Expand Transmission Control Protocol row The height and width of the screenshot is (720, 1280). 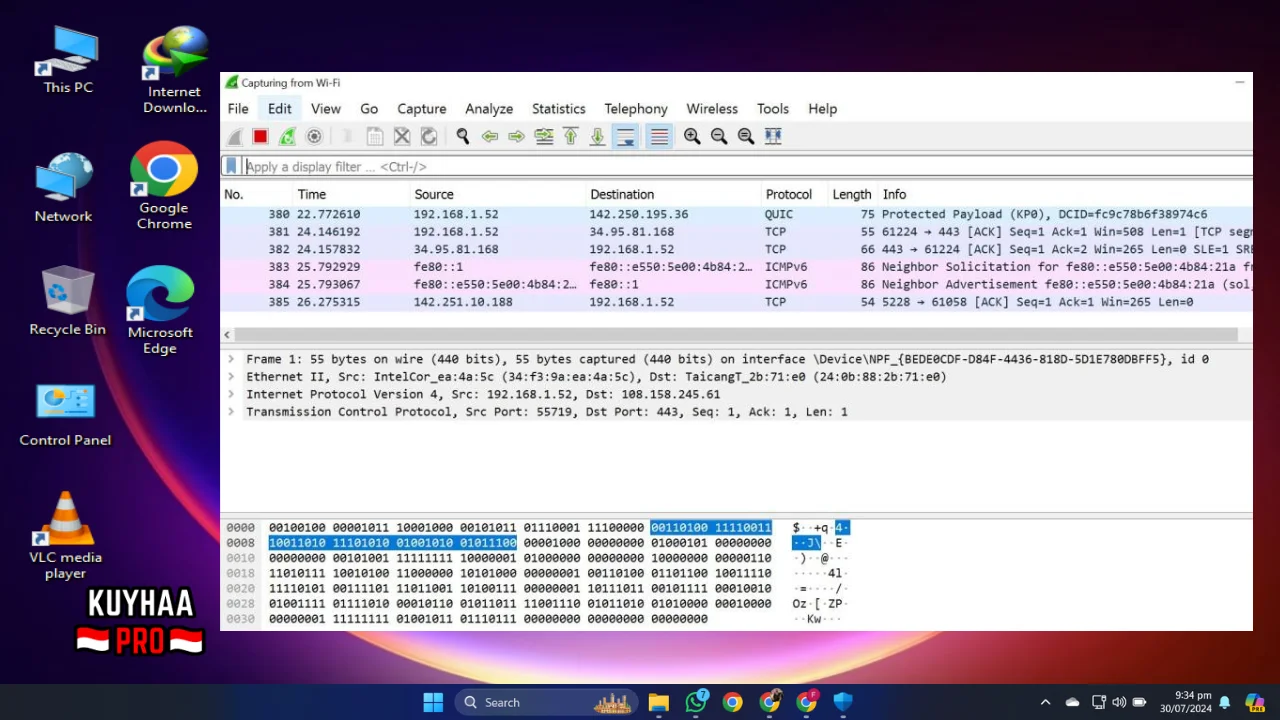point(231,412)
